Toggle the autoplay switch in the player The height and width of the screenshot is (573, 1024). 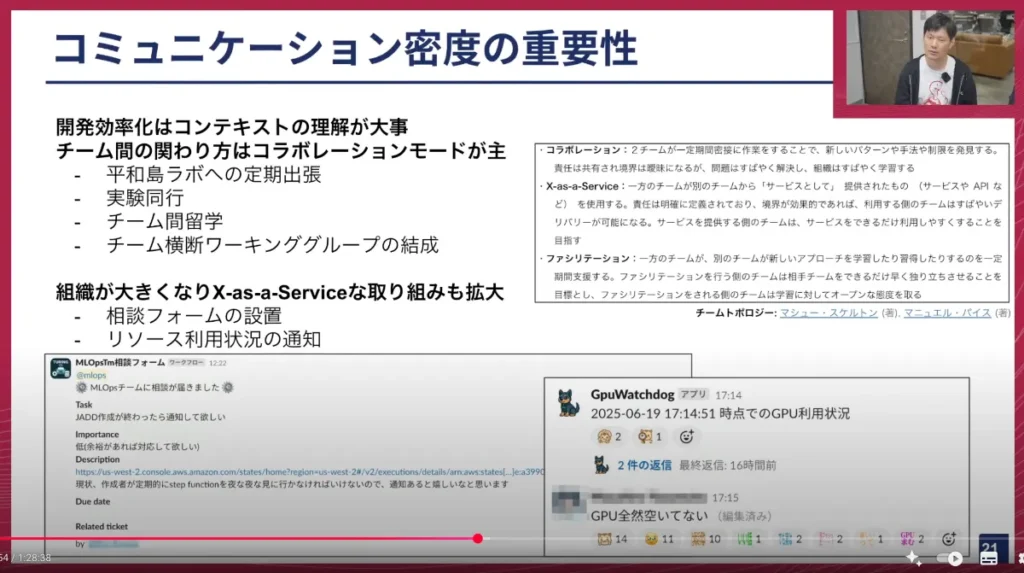coord(952,558)
